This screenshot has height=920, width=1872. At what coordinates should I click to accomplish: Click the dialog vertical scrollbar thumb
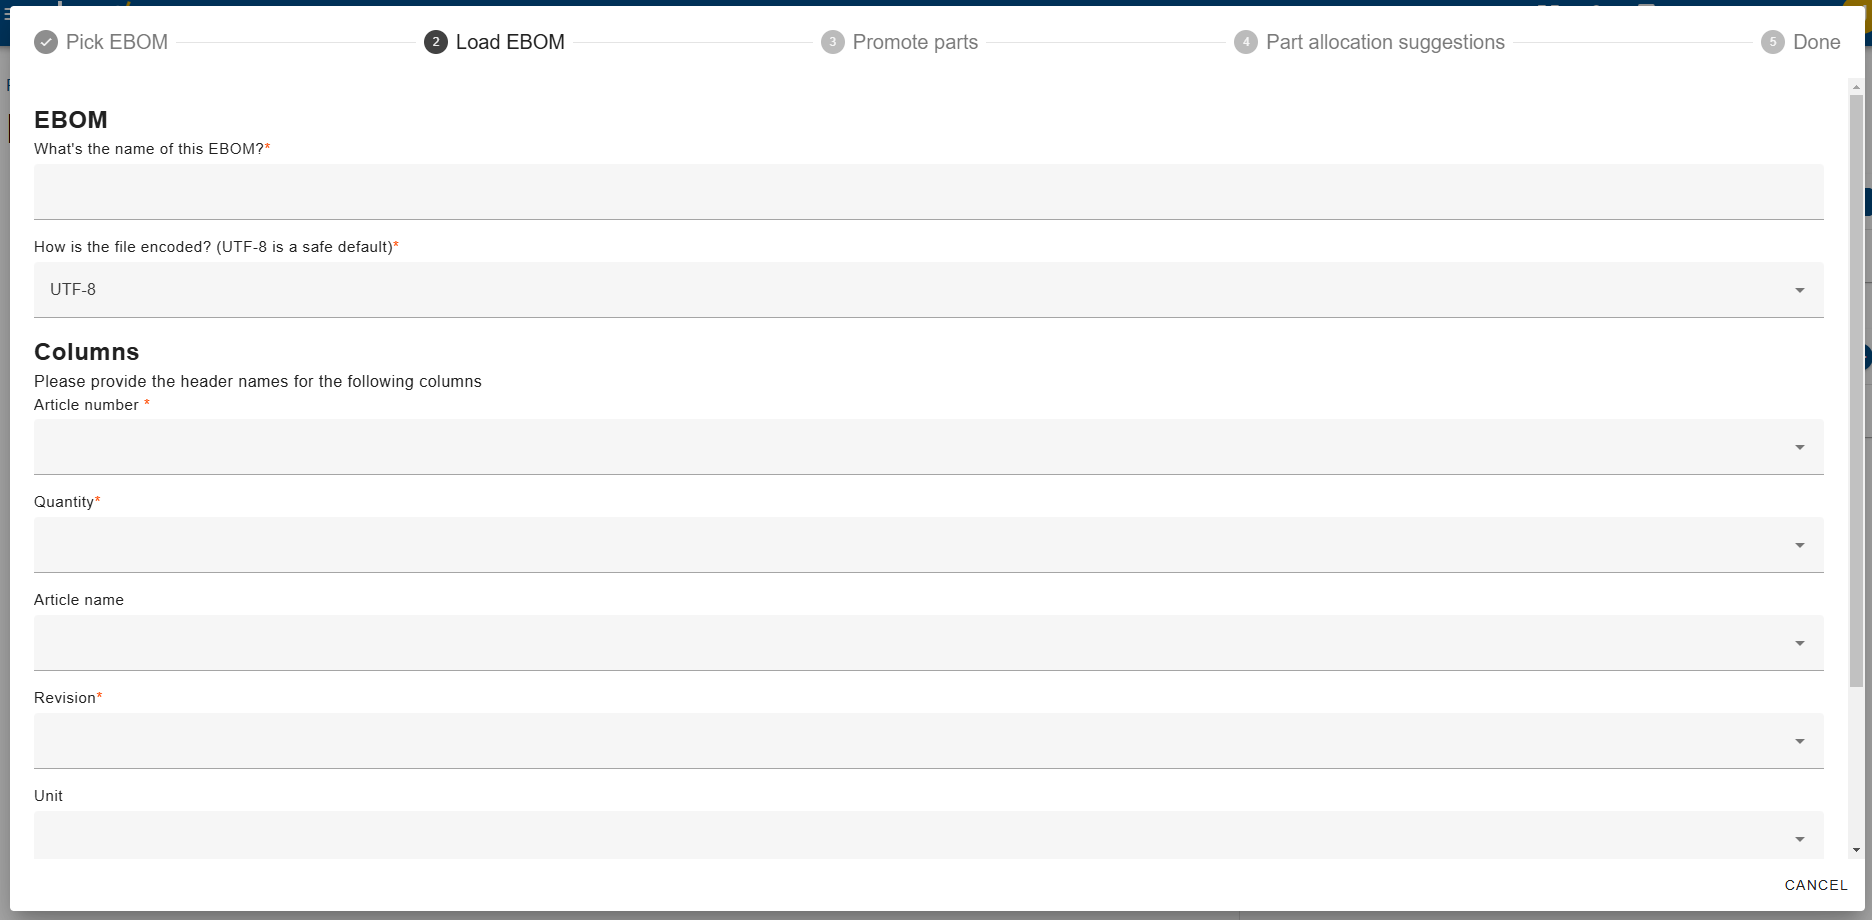pyautogui.click(x=1856, y=391)
